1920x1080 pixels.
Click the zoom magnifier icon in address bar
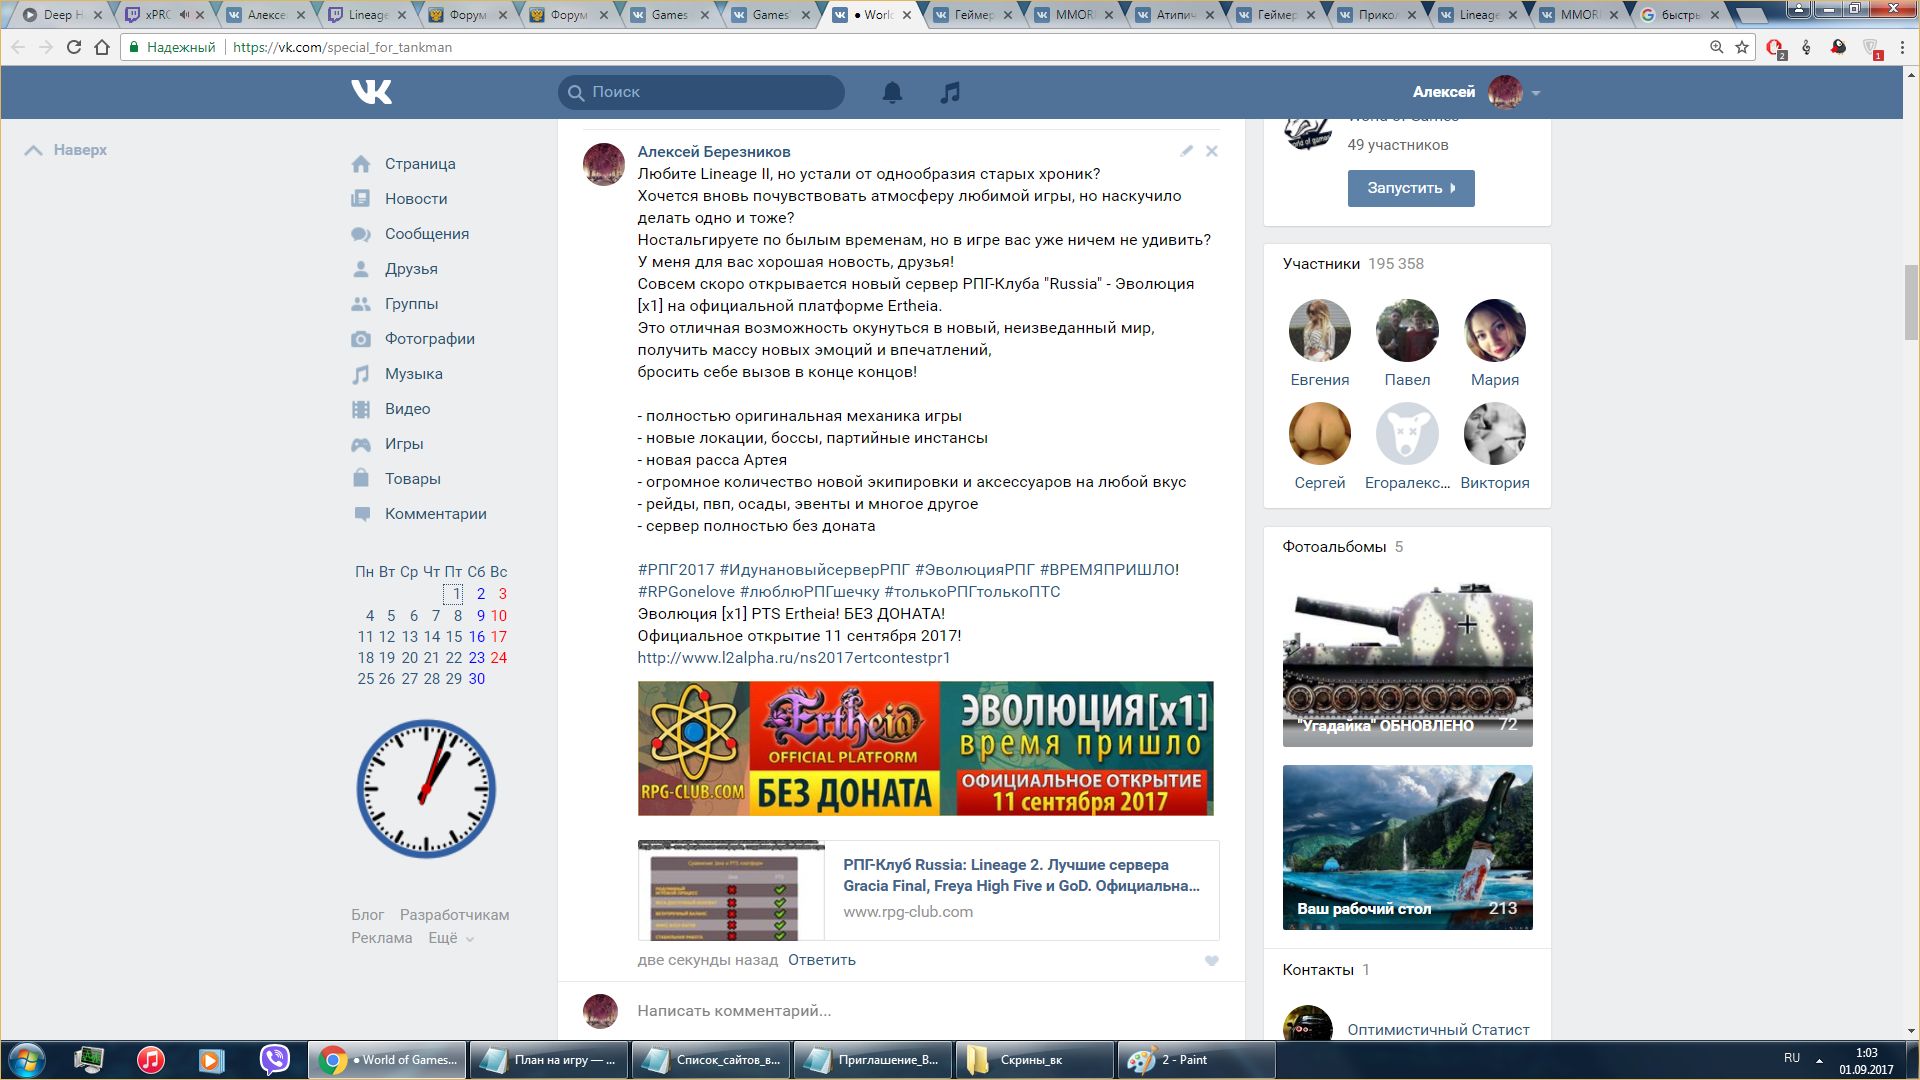pos(1716,47)
